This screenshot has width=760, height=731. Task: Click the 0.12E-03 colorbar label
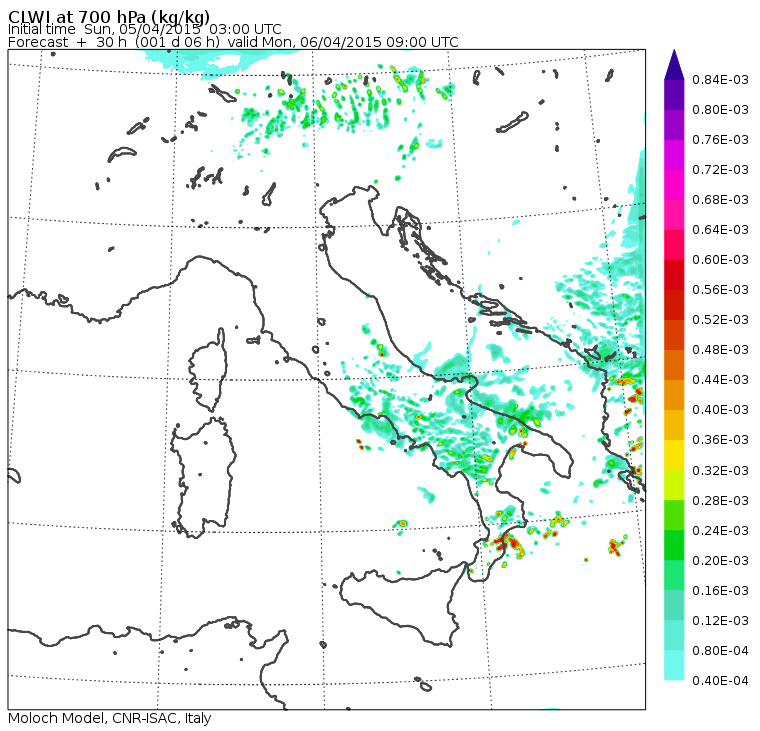[720, 621]
